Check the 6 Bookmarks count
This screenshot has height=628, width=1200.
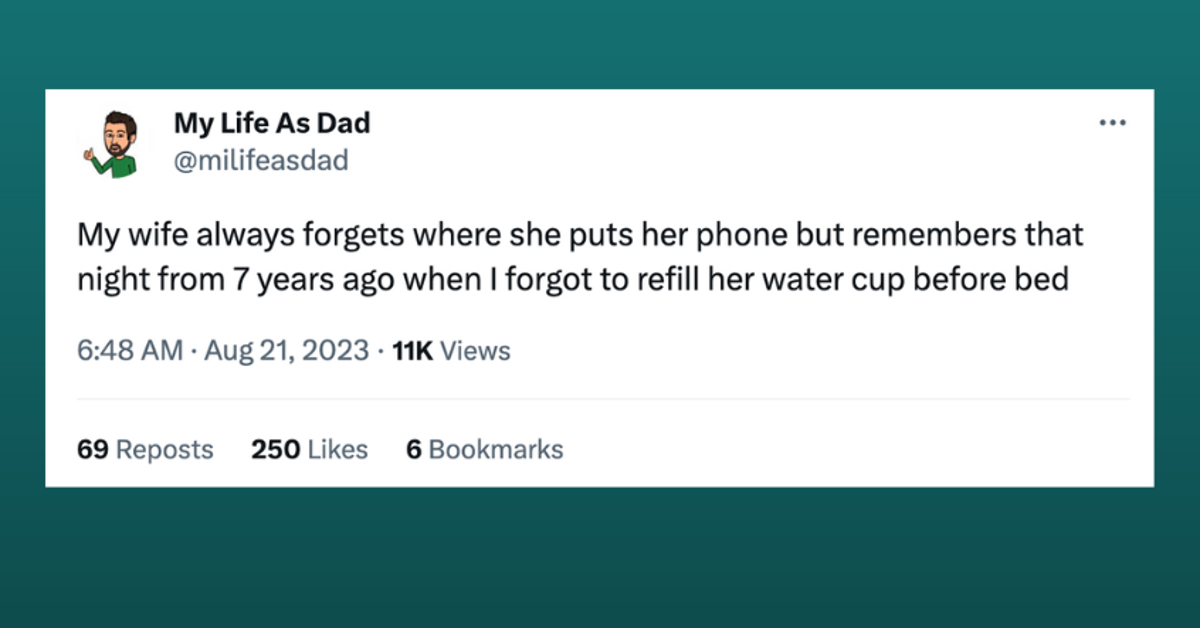pos(484,449)
